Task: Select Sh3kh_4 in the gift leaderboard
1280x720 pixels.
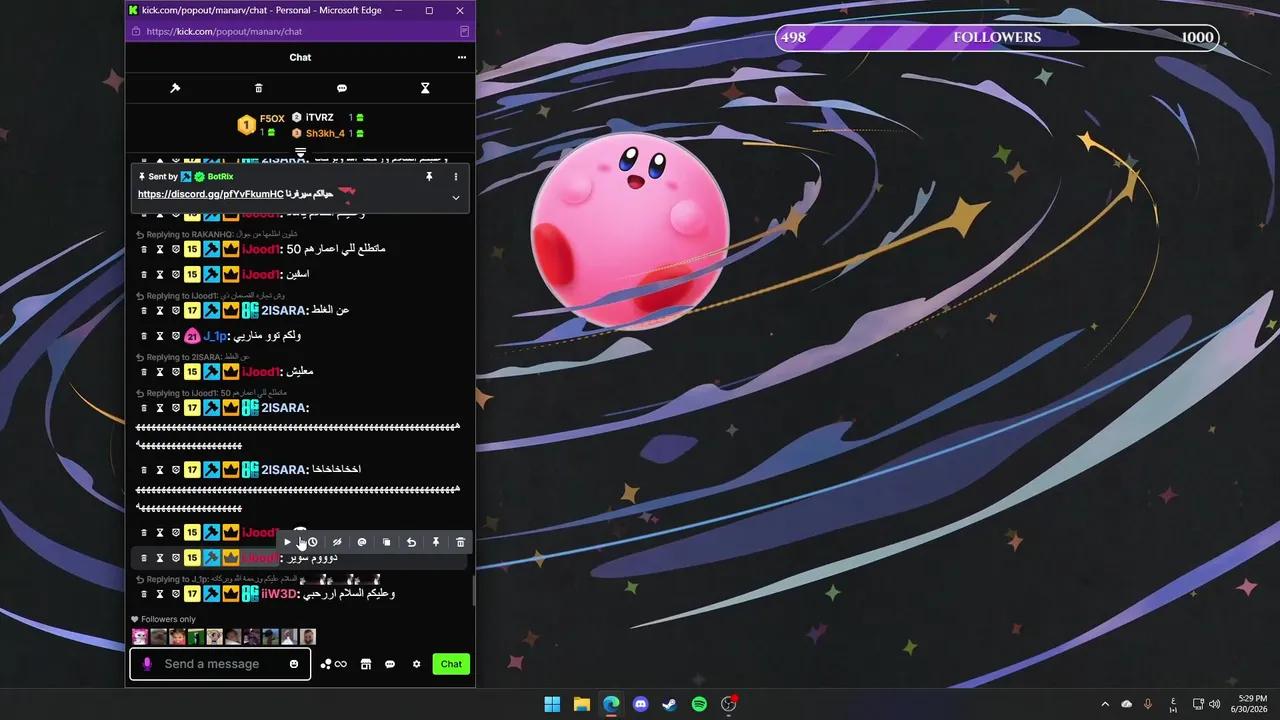Action: coord(327,133)
